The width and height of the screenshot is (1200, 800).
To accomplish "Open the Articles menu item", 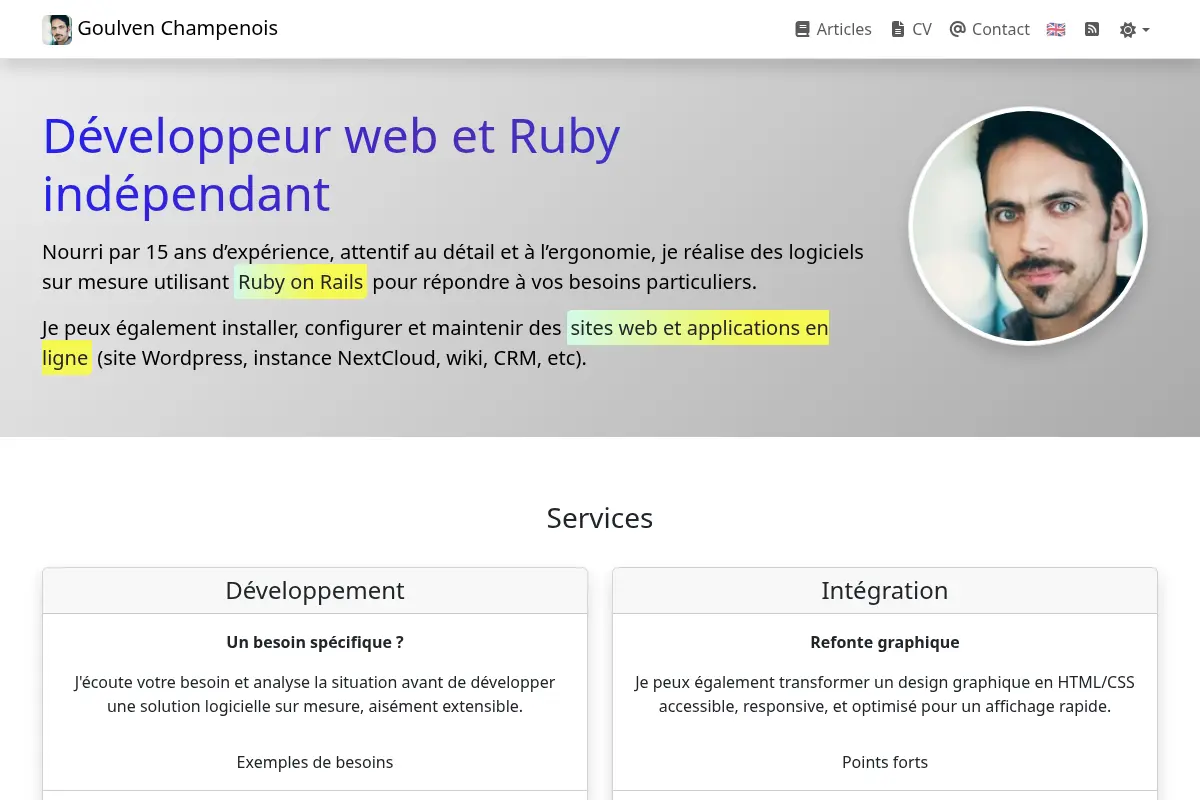I will point(833,30).
